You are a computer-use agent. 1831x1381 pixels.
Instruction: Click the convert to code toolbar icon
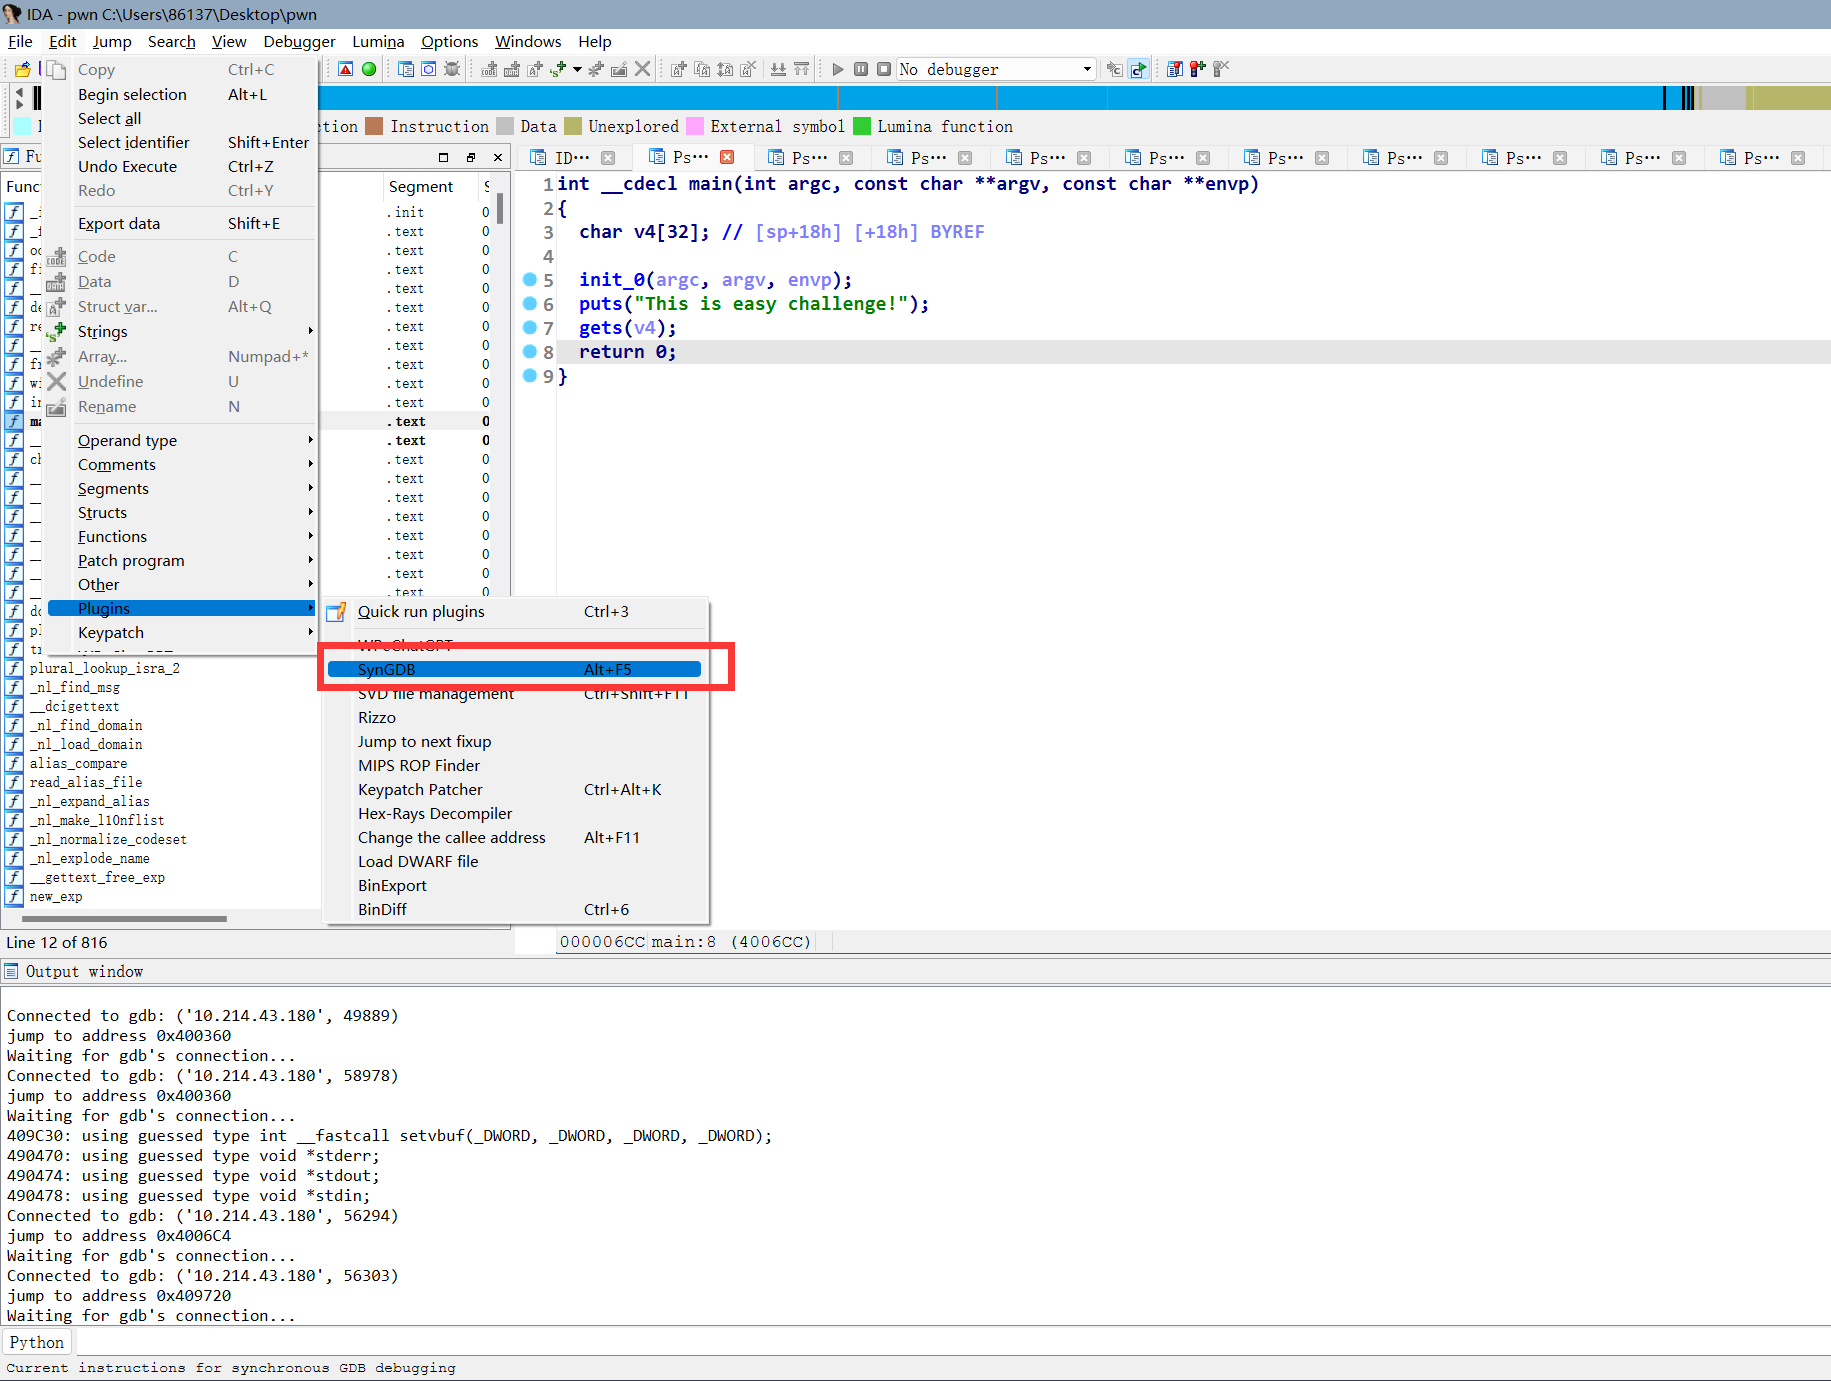click(x=489, y=69)
